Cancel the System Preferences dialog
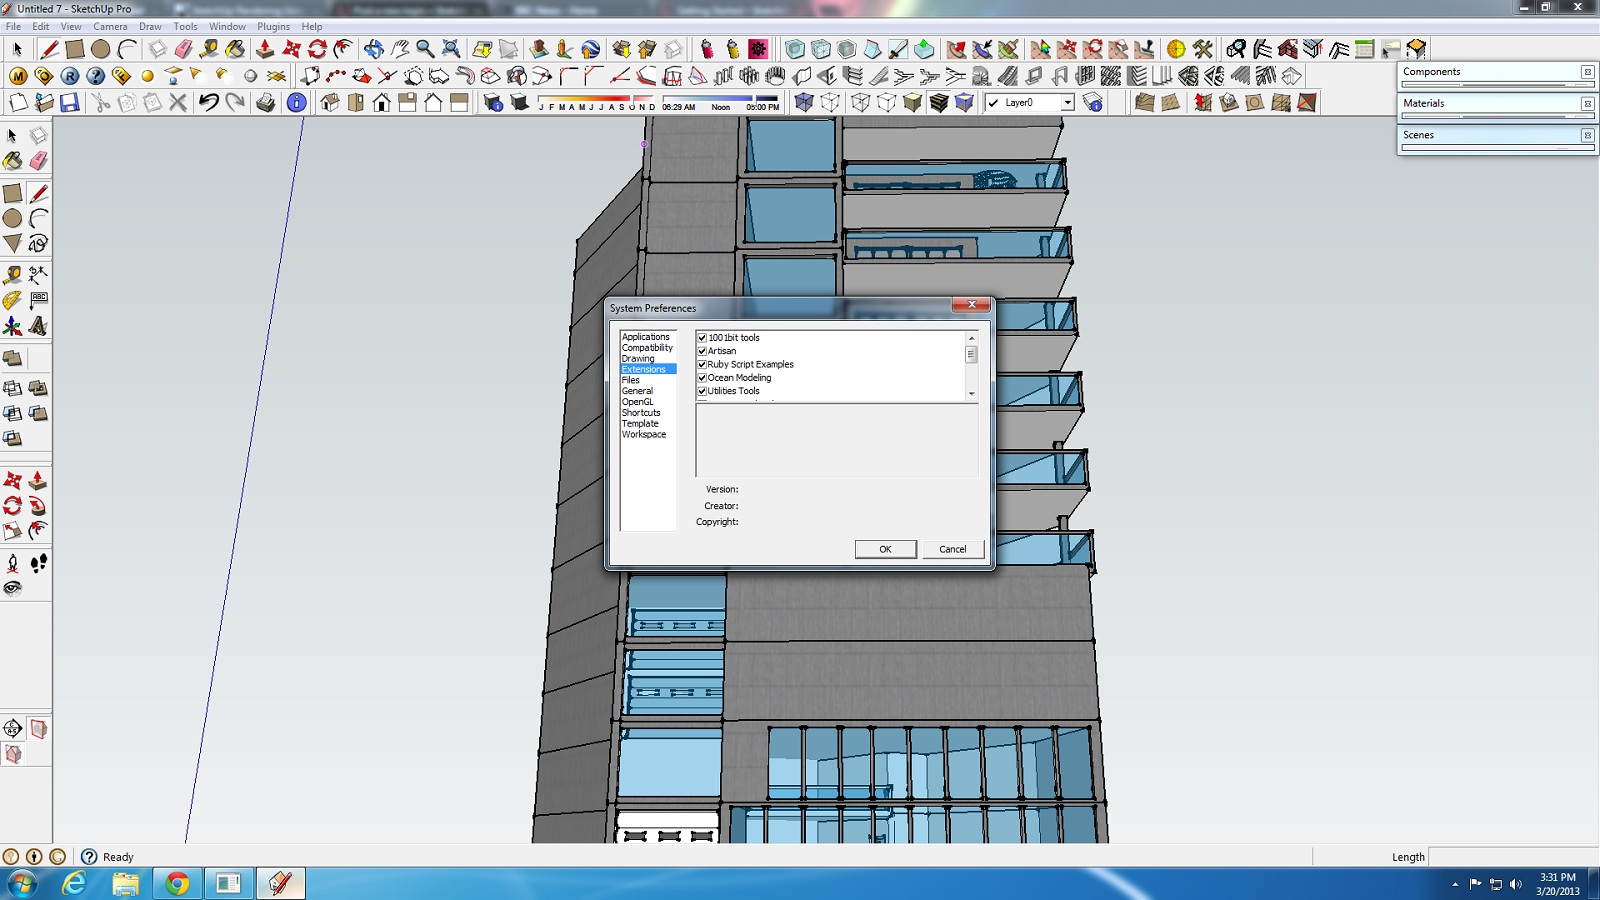1600x900 pixels. (952, 549)
